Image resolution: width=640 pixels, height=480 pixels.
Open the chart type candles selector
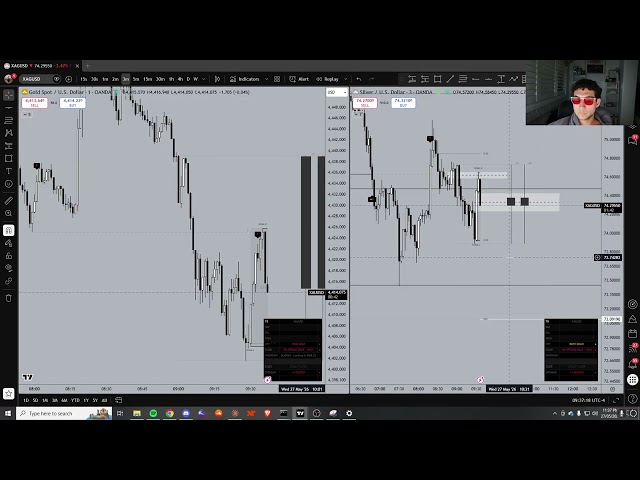click(x=217, y=79)
